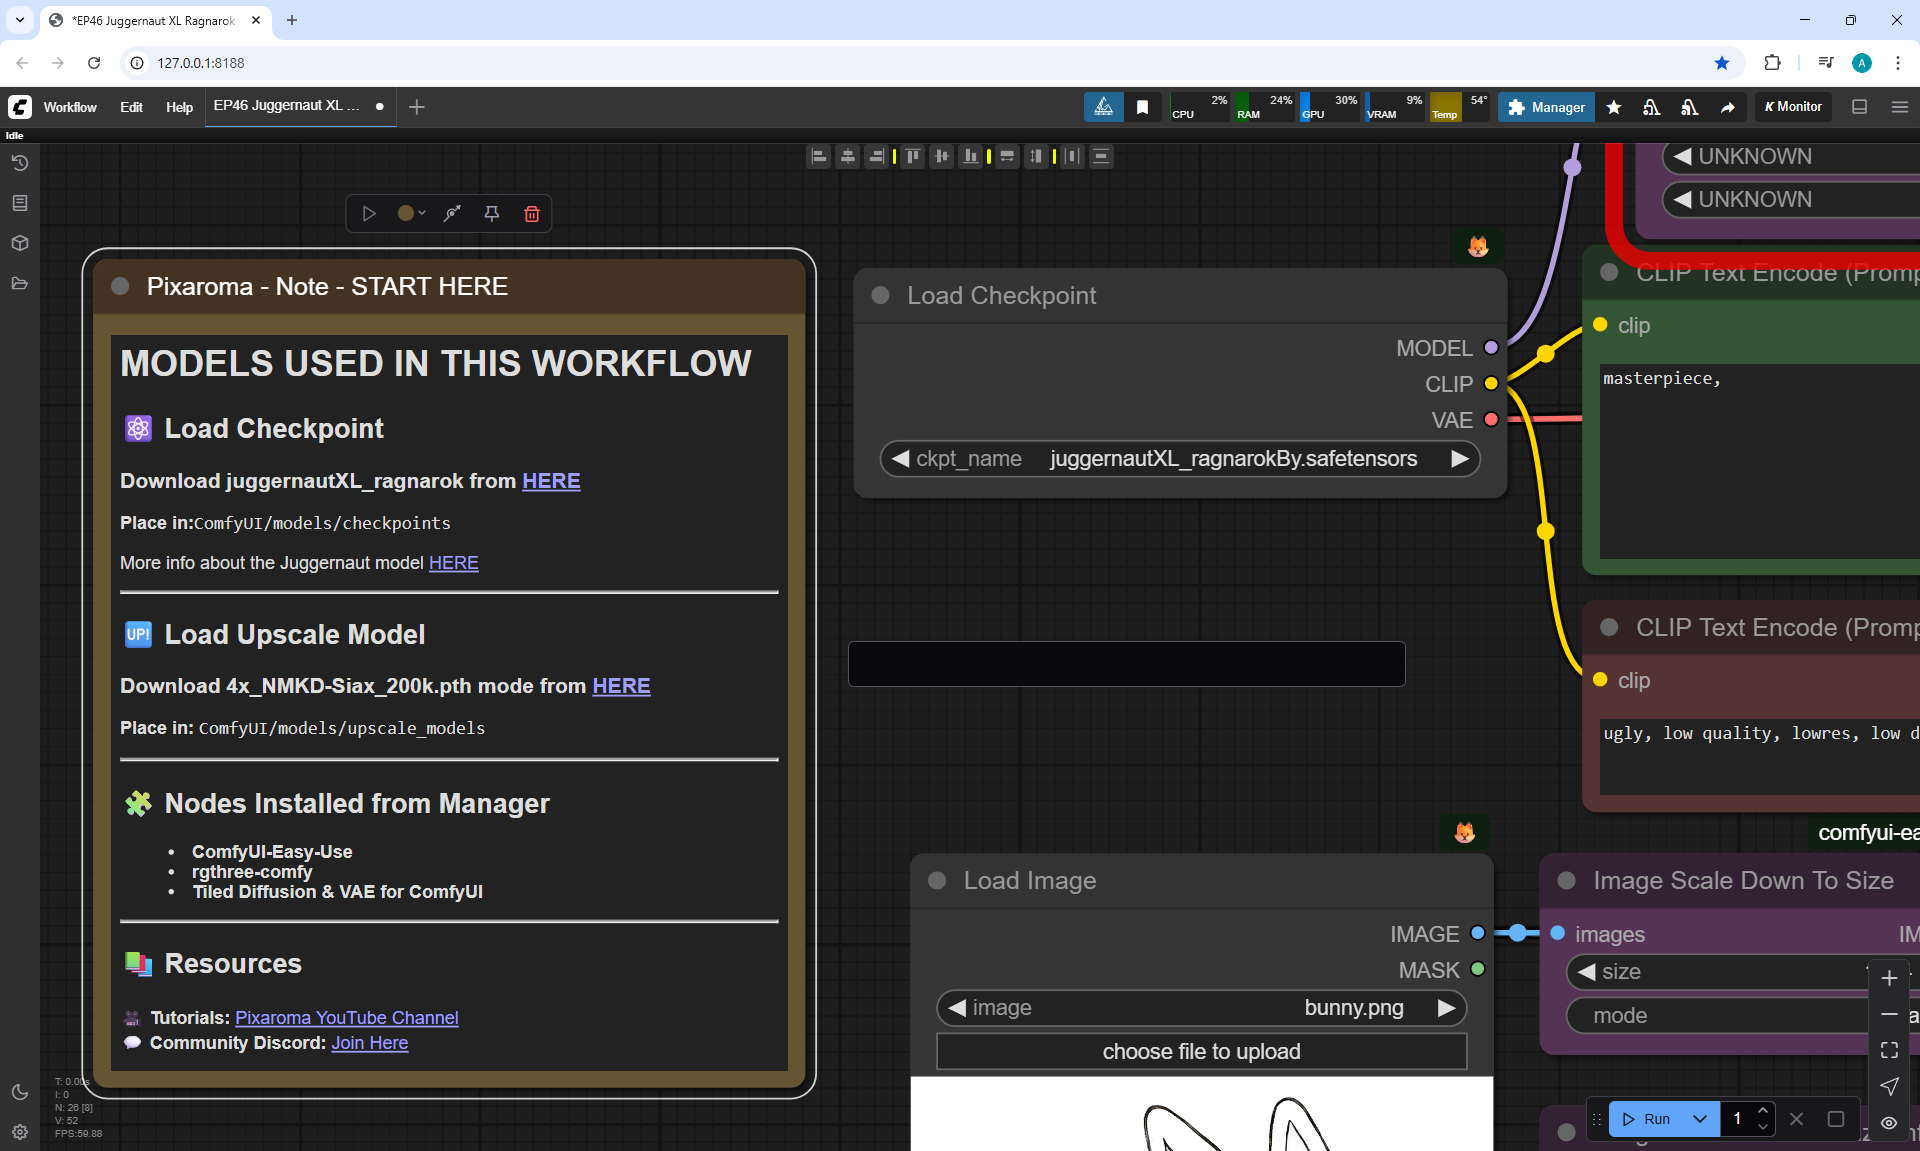Open the queue history sidebar icon
Screen dimensions: 1920x1151
coord(20,163)
